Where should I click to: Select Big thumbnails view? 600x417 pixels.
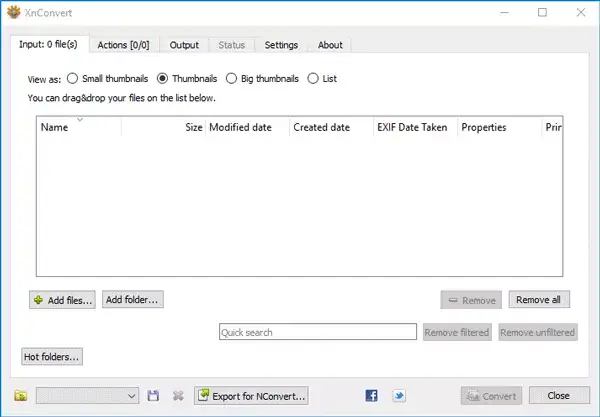coord(262,78)
